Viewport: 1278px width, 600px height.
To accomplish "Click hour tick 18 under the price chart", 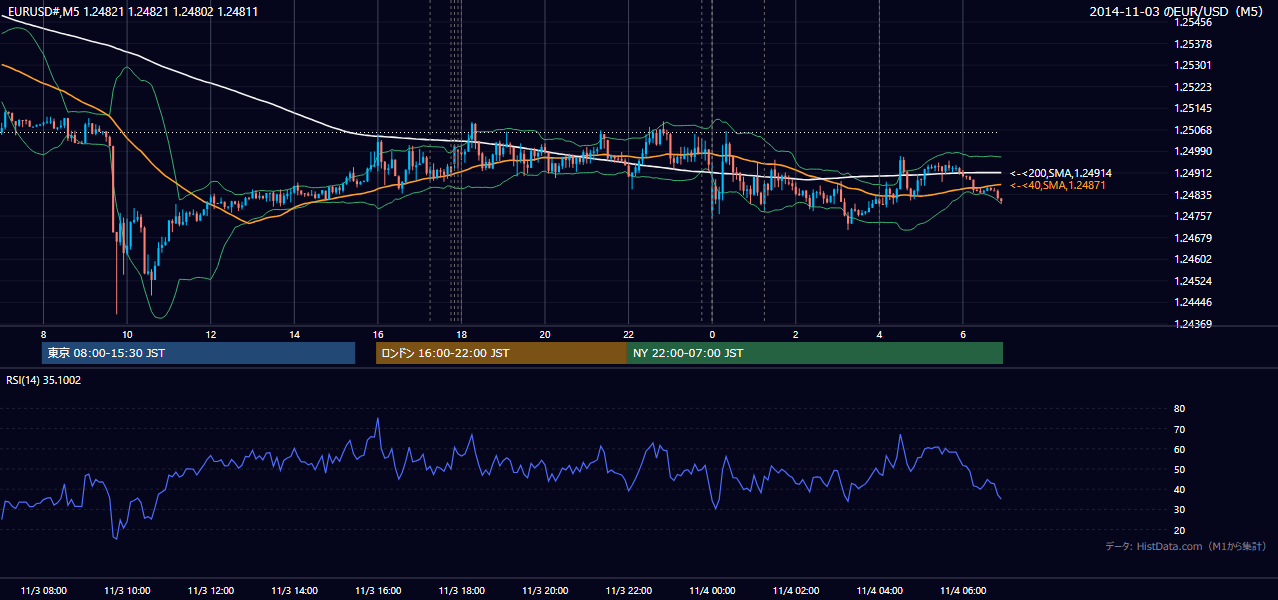I will pos(461,333).
